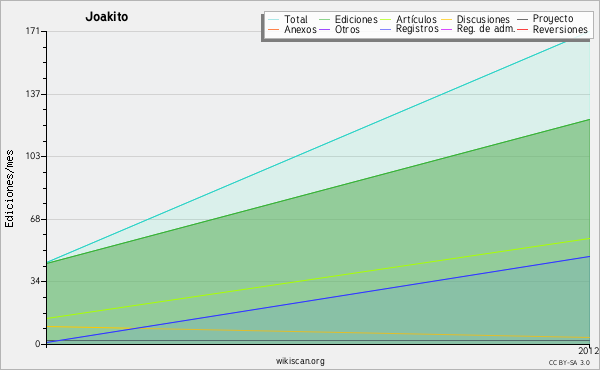Click the 103 y-axis value
Screen dimensions: 600x370
(x=33, y=156)
